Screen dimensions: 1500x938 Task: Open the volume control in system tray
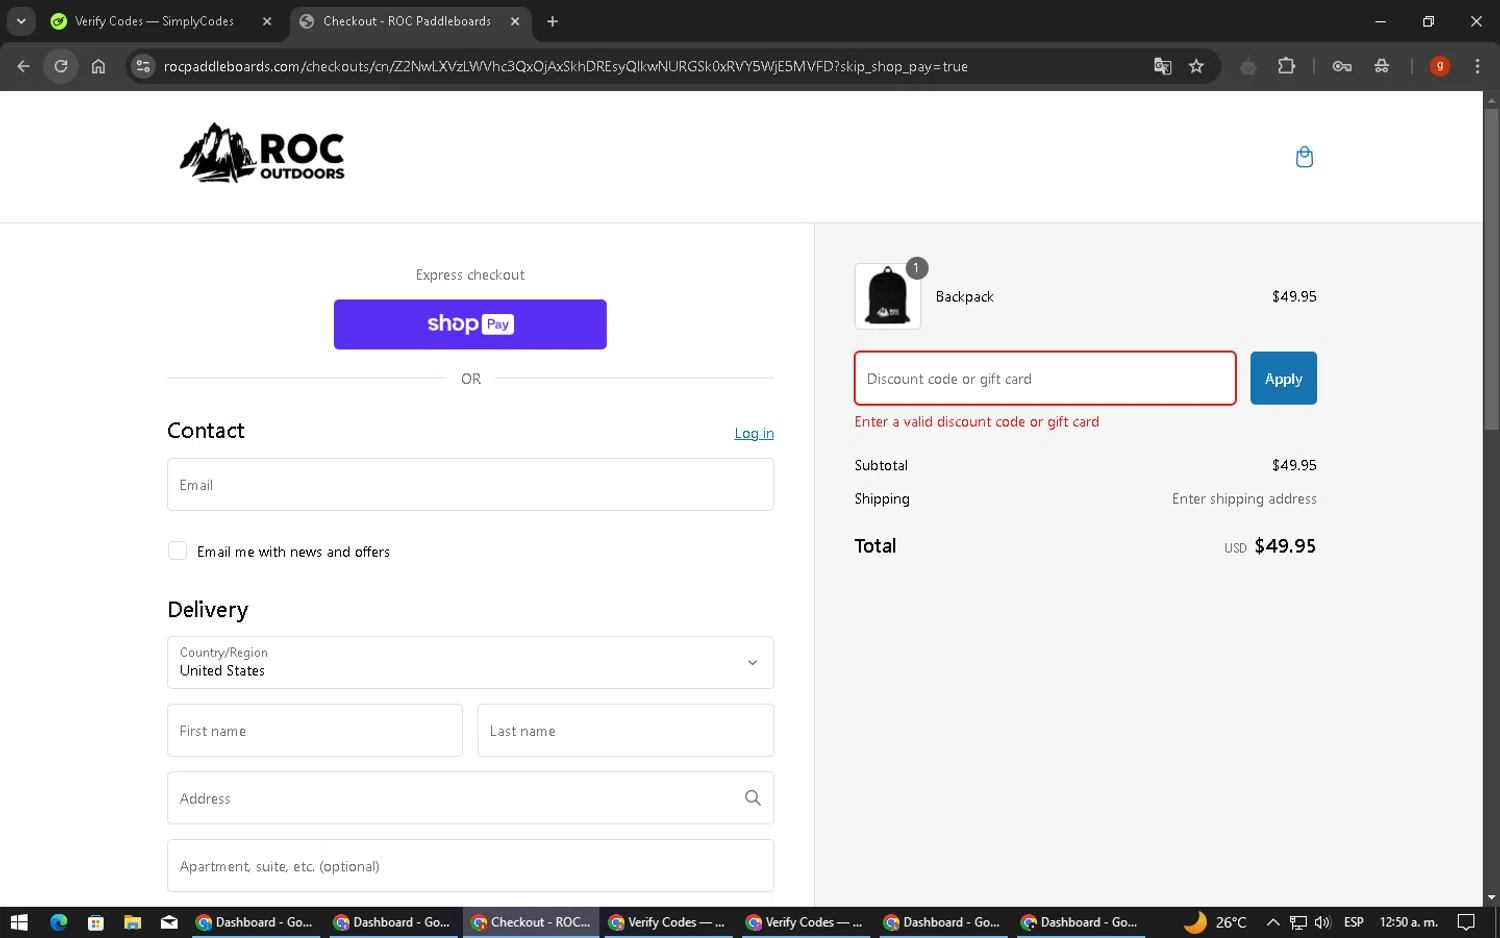point(1322,922)
